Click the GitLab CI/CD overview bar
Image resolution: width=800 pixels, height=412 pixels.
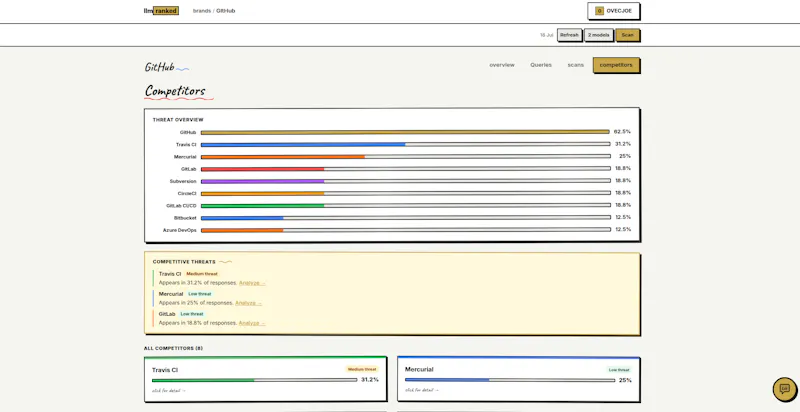tap(406, 205)
